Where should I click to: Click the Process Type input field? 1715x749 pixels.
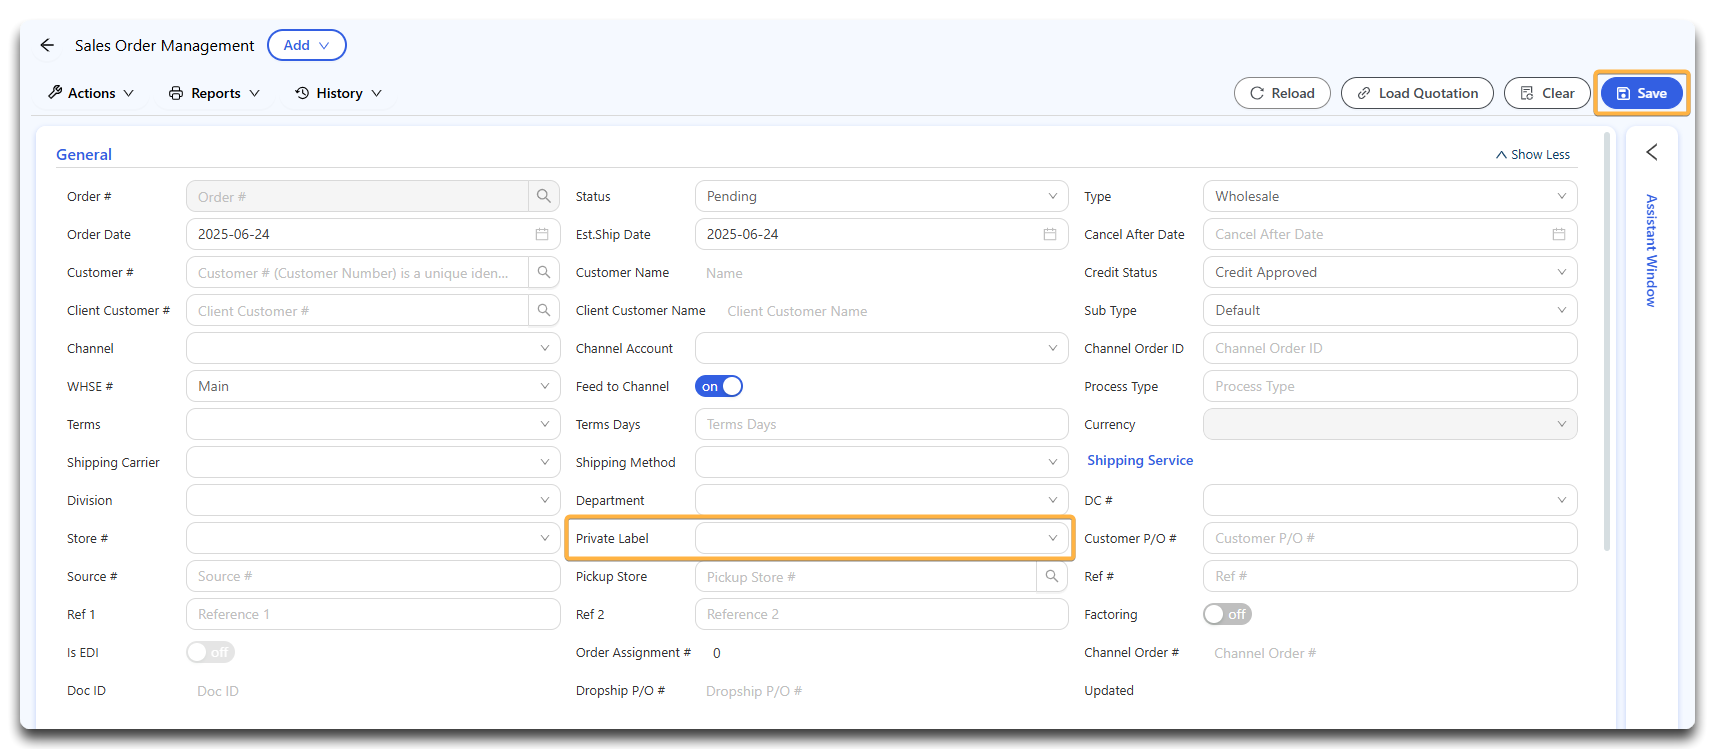(1390, 386)
